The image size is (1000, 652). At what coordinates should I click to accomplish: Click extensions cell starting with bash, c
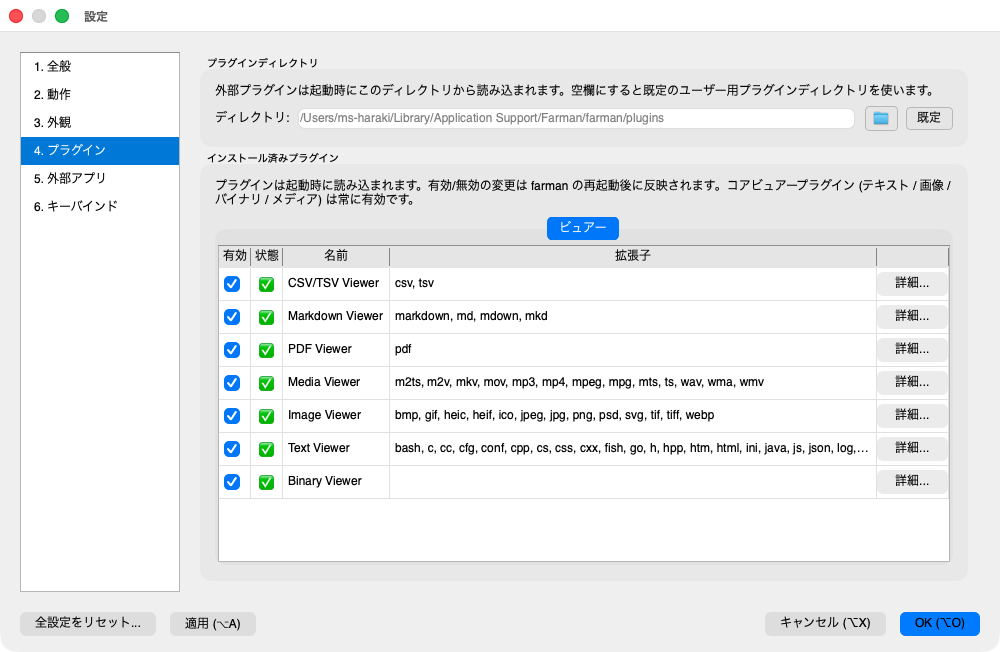(x=633, y=449)
